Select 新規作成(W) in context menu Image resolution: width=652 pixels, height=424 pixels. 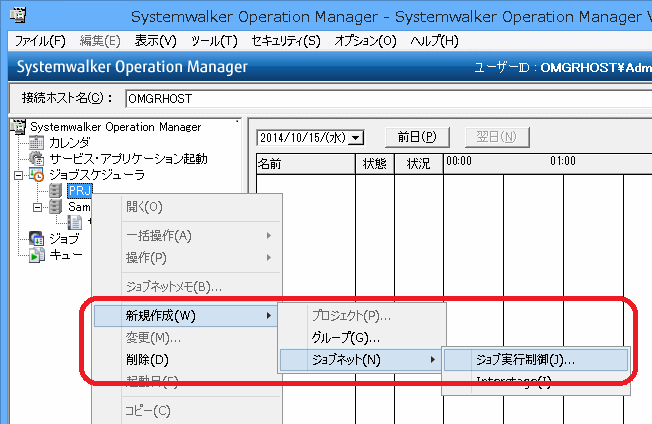pyautogui.click(x=185, y=316)
